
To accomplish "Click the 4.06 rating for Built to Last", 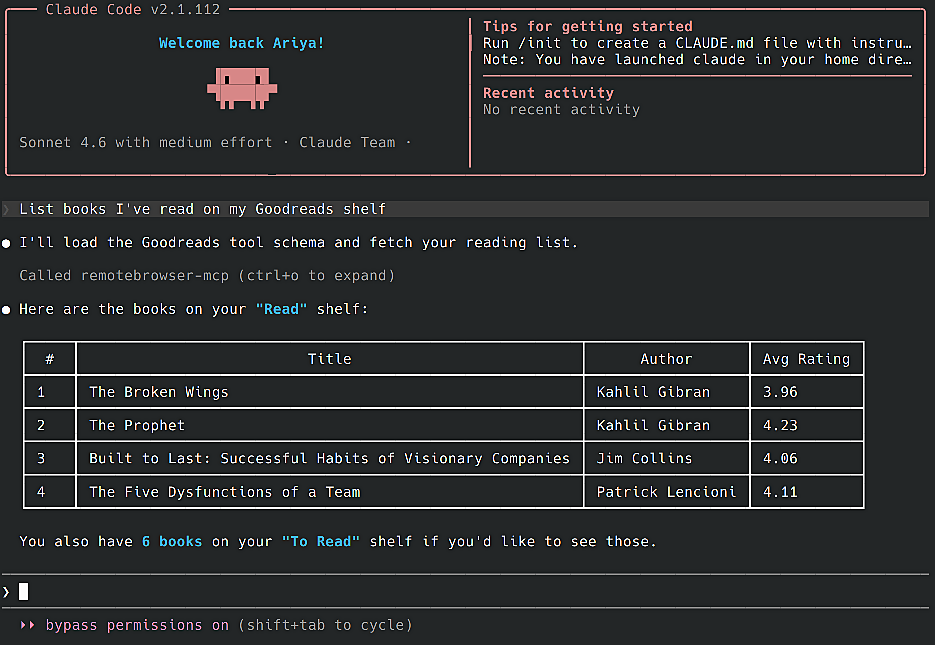I will 780,458.
